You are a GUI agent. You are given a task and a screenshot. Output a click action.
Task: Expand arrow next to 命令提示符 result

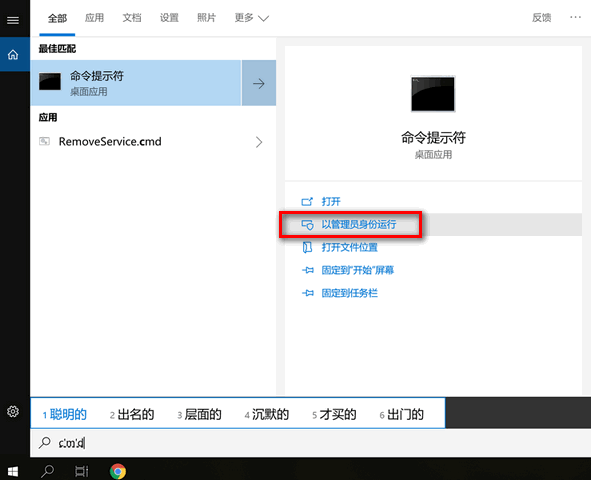point(259,83)
